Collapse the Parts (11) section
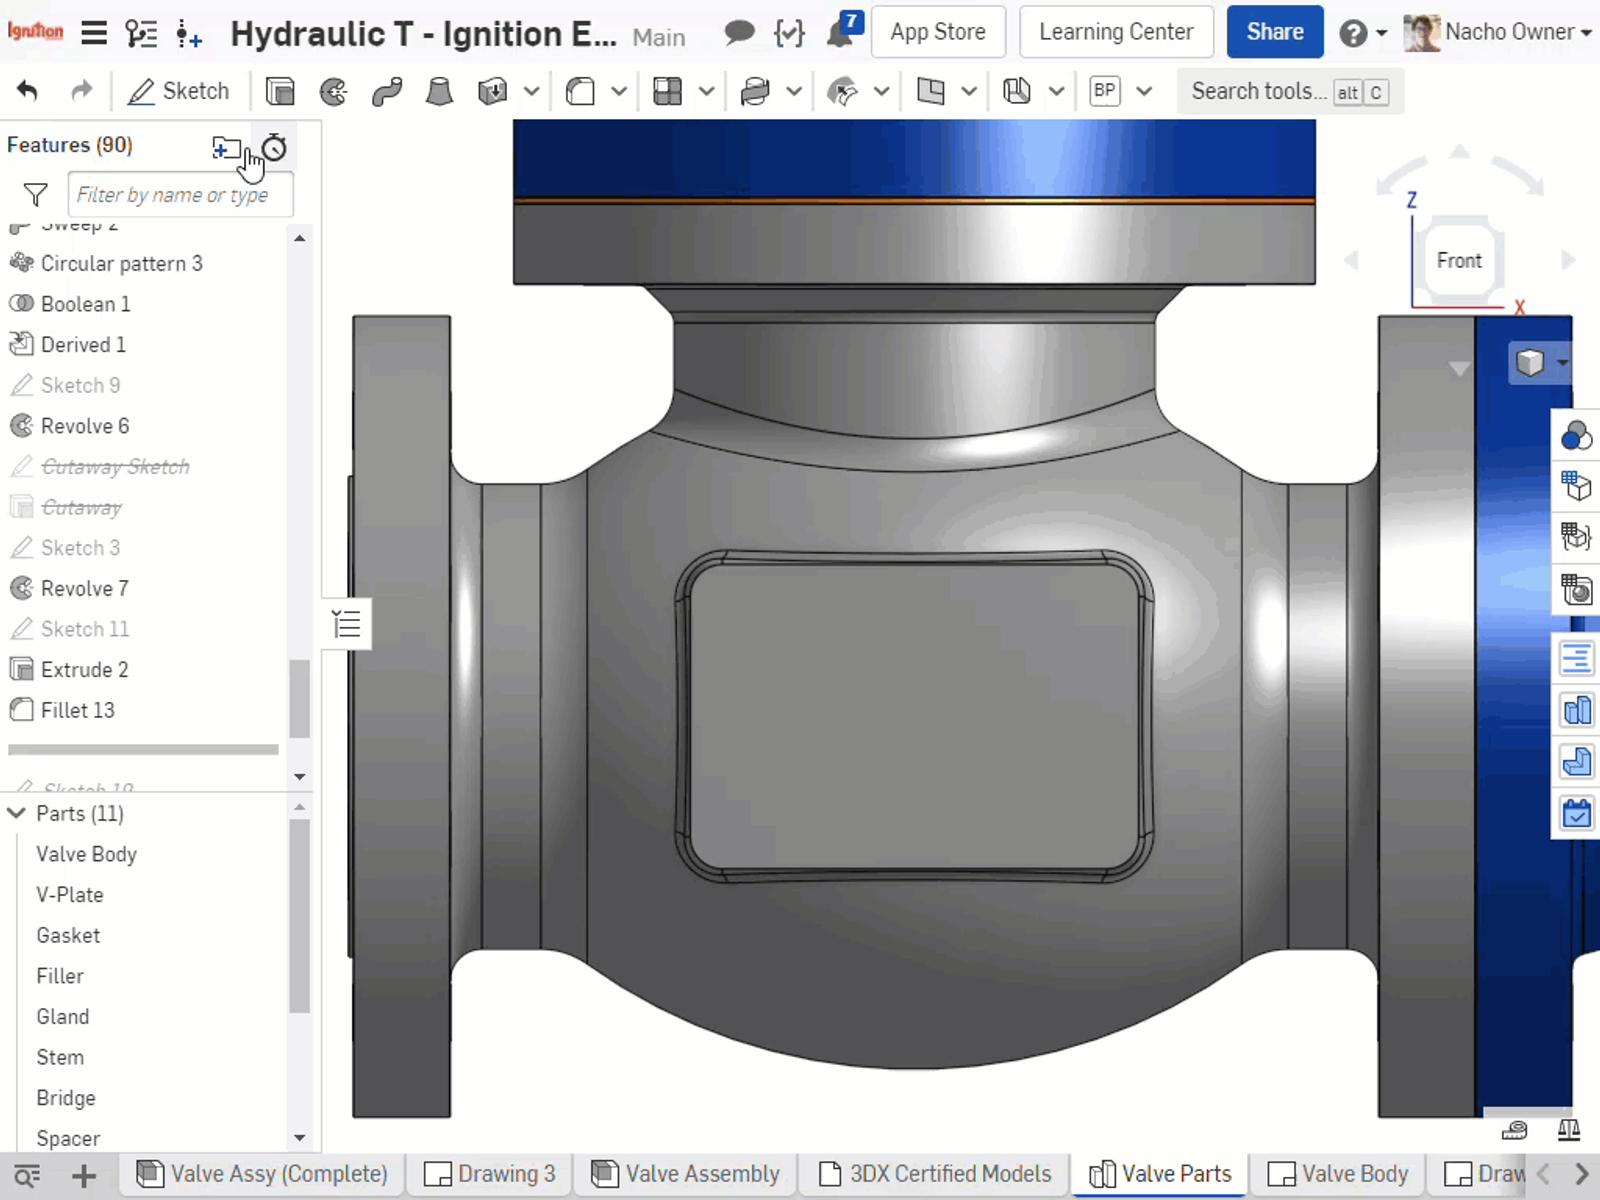 (16, 813)
